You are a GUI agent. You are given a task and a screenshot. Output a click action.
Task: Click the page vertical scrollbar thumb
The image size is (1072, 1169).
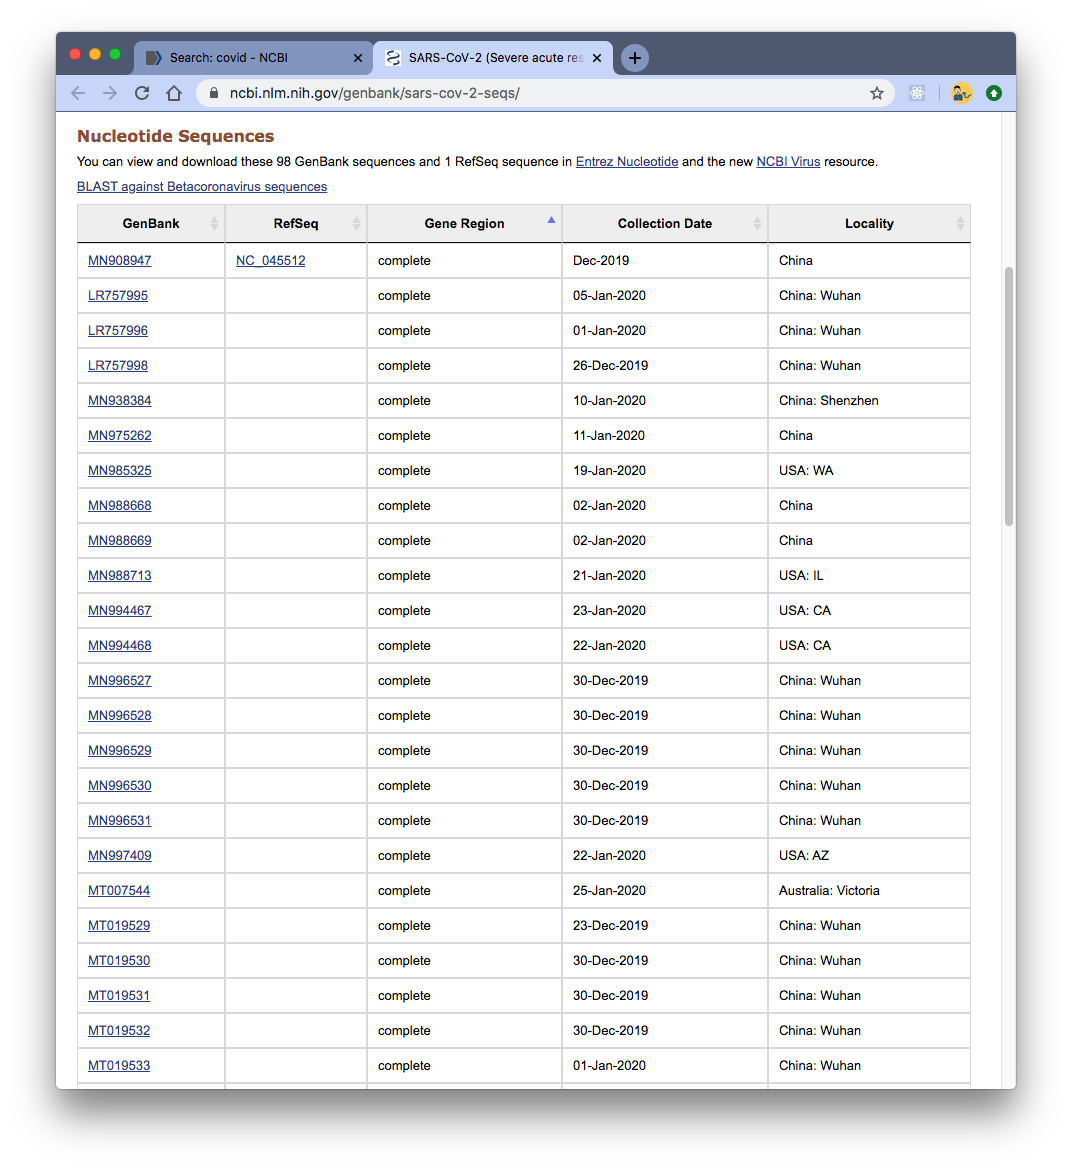pos(1009,397)
